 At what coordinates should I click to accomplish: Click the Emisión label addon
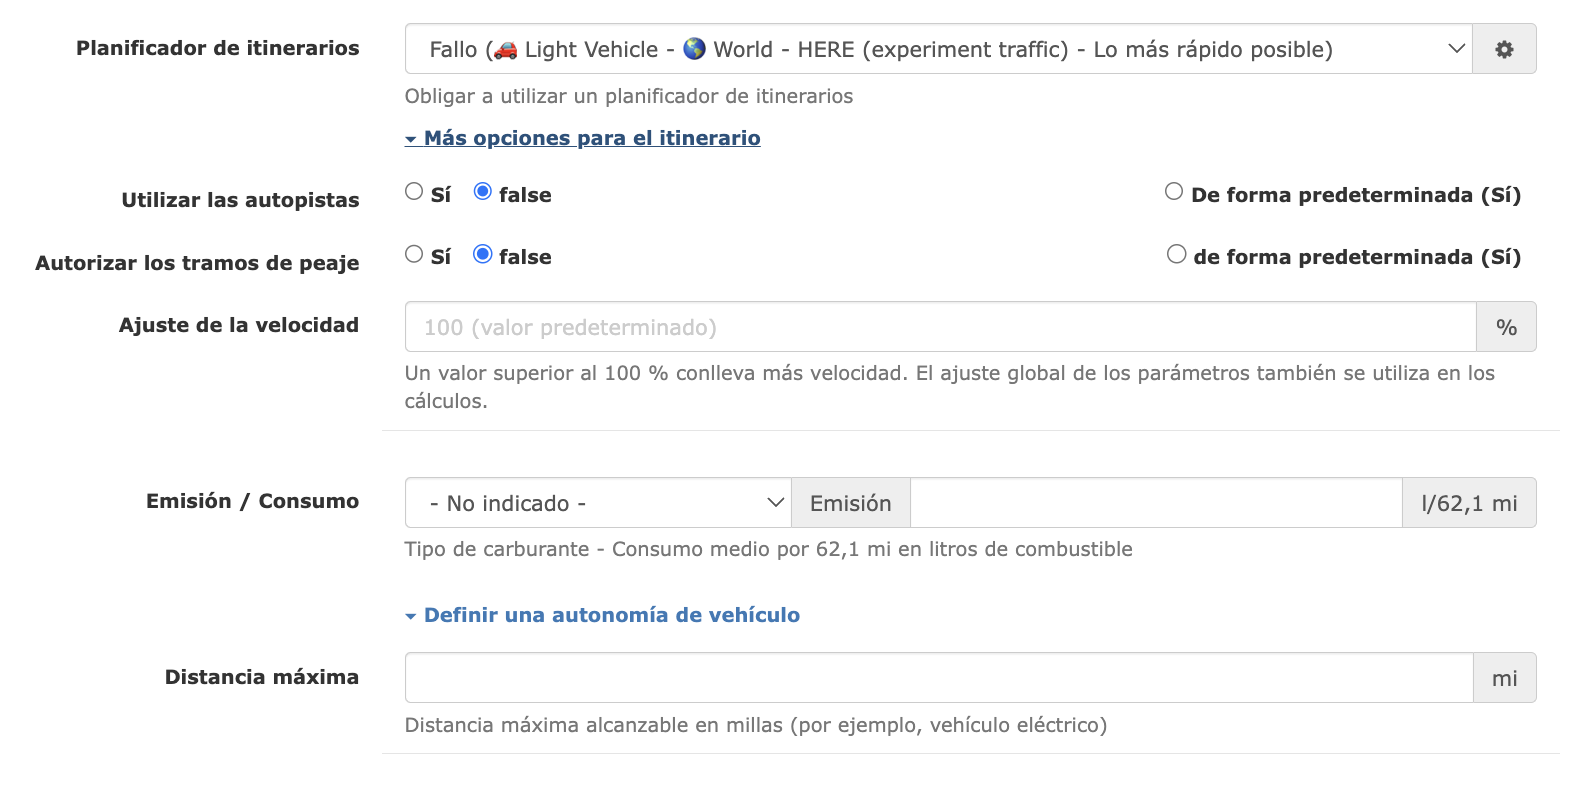851,503
